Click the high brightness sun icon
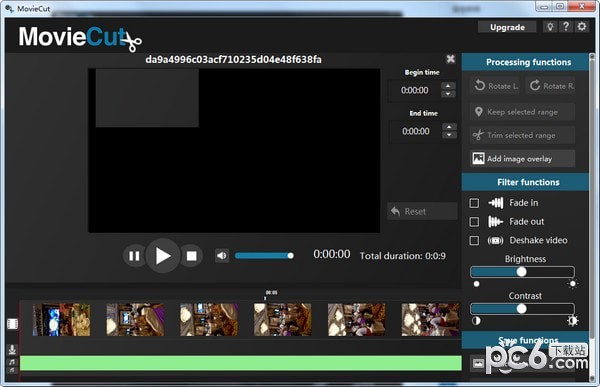Viewport: 600px width, 387px height. coord(572,284)
